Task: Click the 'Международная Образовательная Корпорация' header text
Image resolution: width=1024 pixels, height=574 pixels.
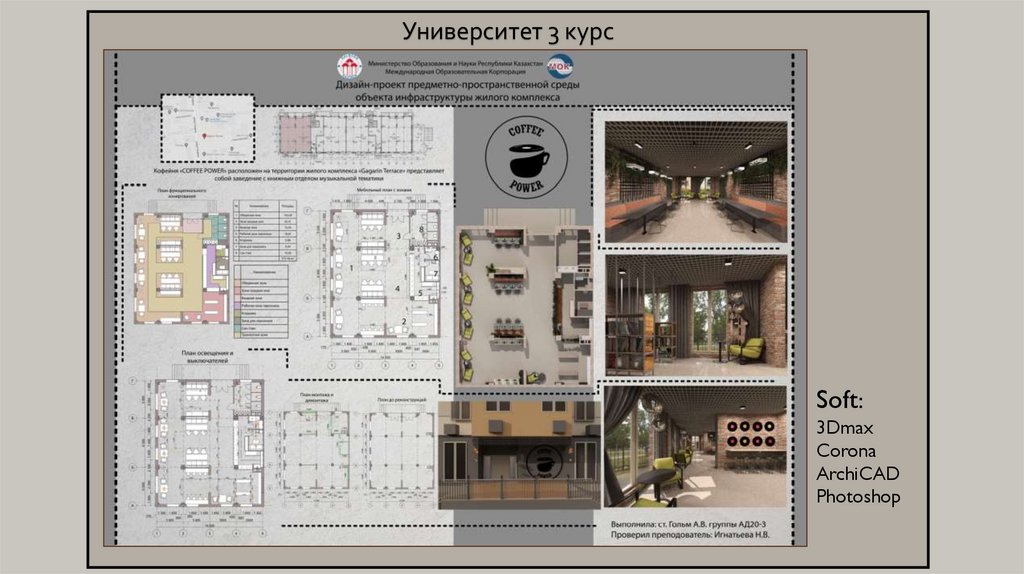Action: pos(455,72)
